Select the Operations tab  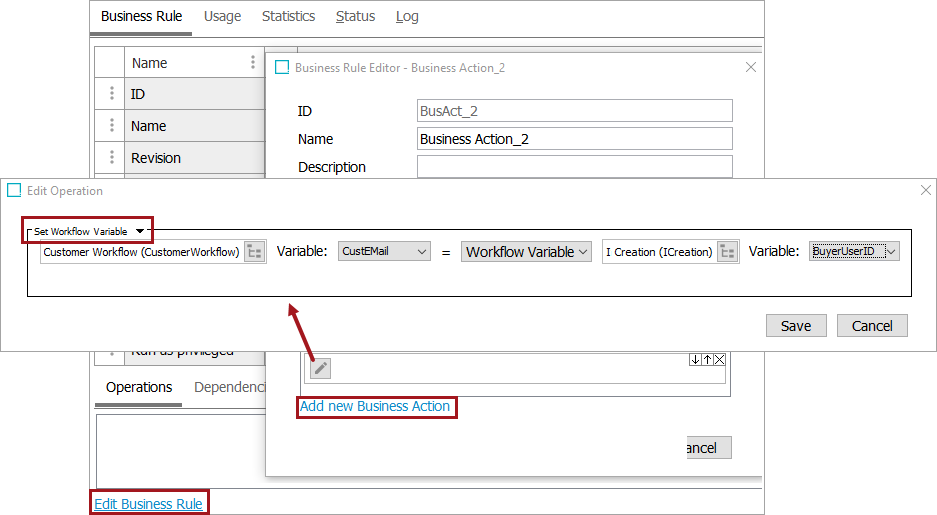(x=139, y=387)
